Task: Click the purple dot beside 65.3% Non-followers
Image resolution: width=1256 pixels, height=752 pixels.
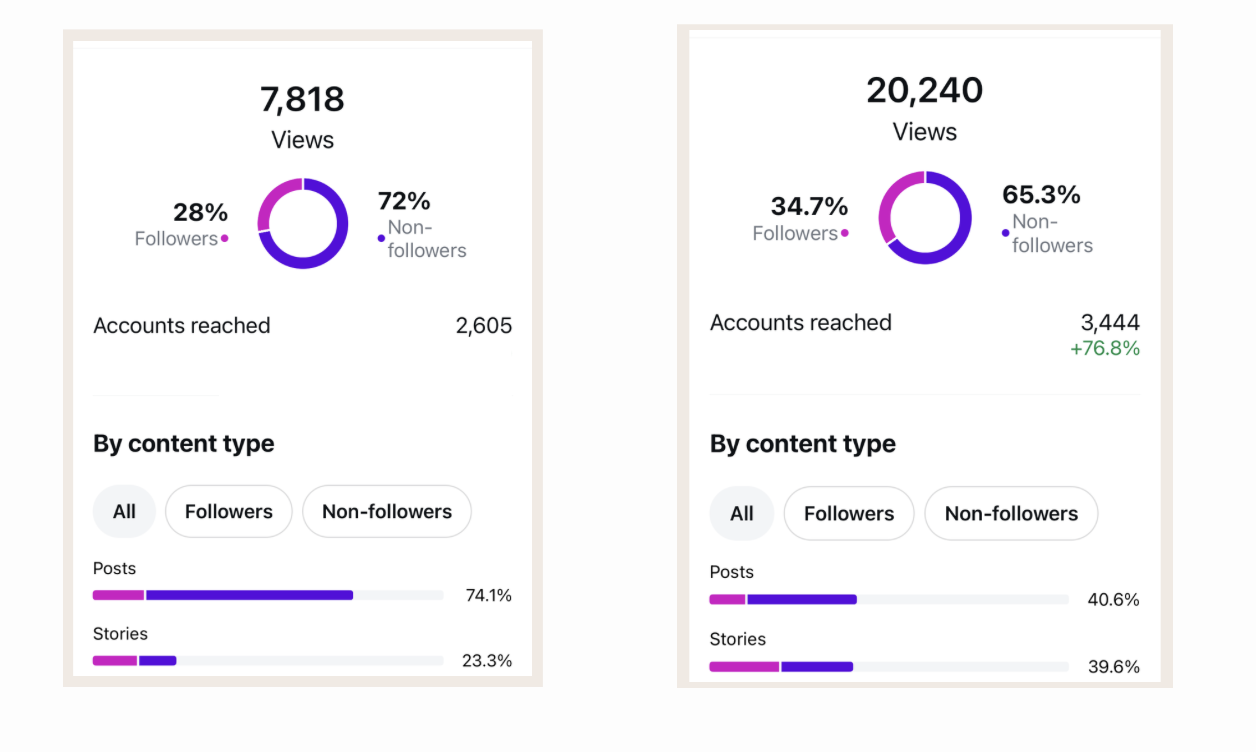Action: [x=1005, y=233]
